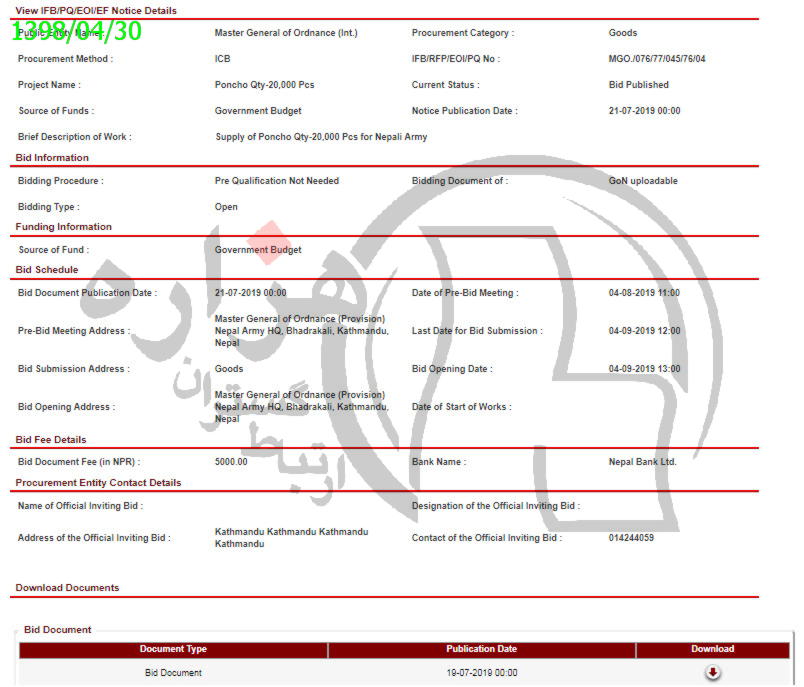Click the contact number 014244059

point(631,538)
